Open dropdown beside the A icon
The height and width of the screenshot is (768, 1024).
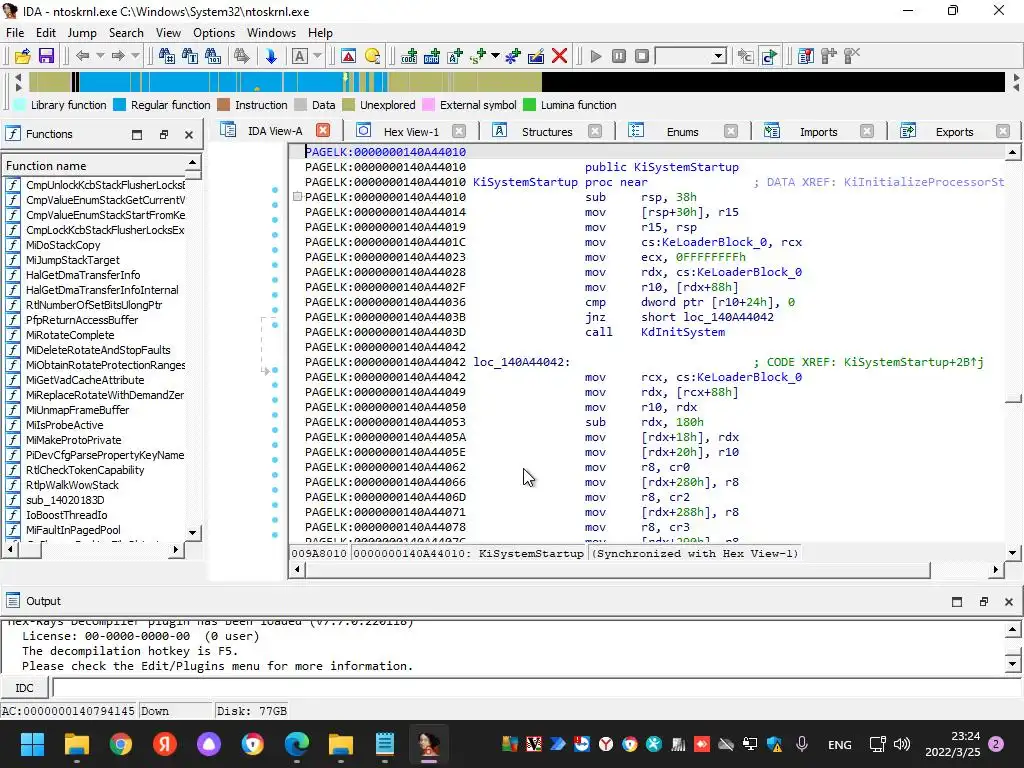click(x=317, y=56)
